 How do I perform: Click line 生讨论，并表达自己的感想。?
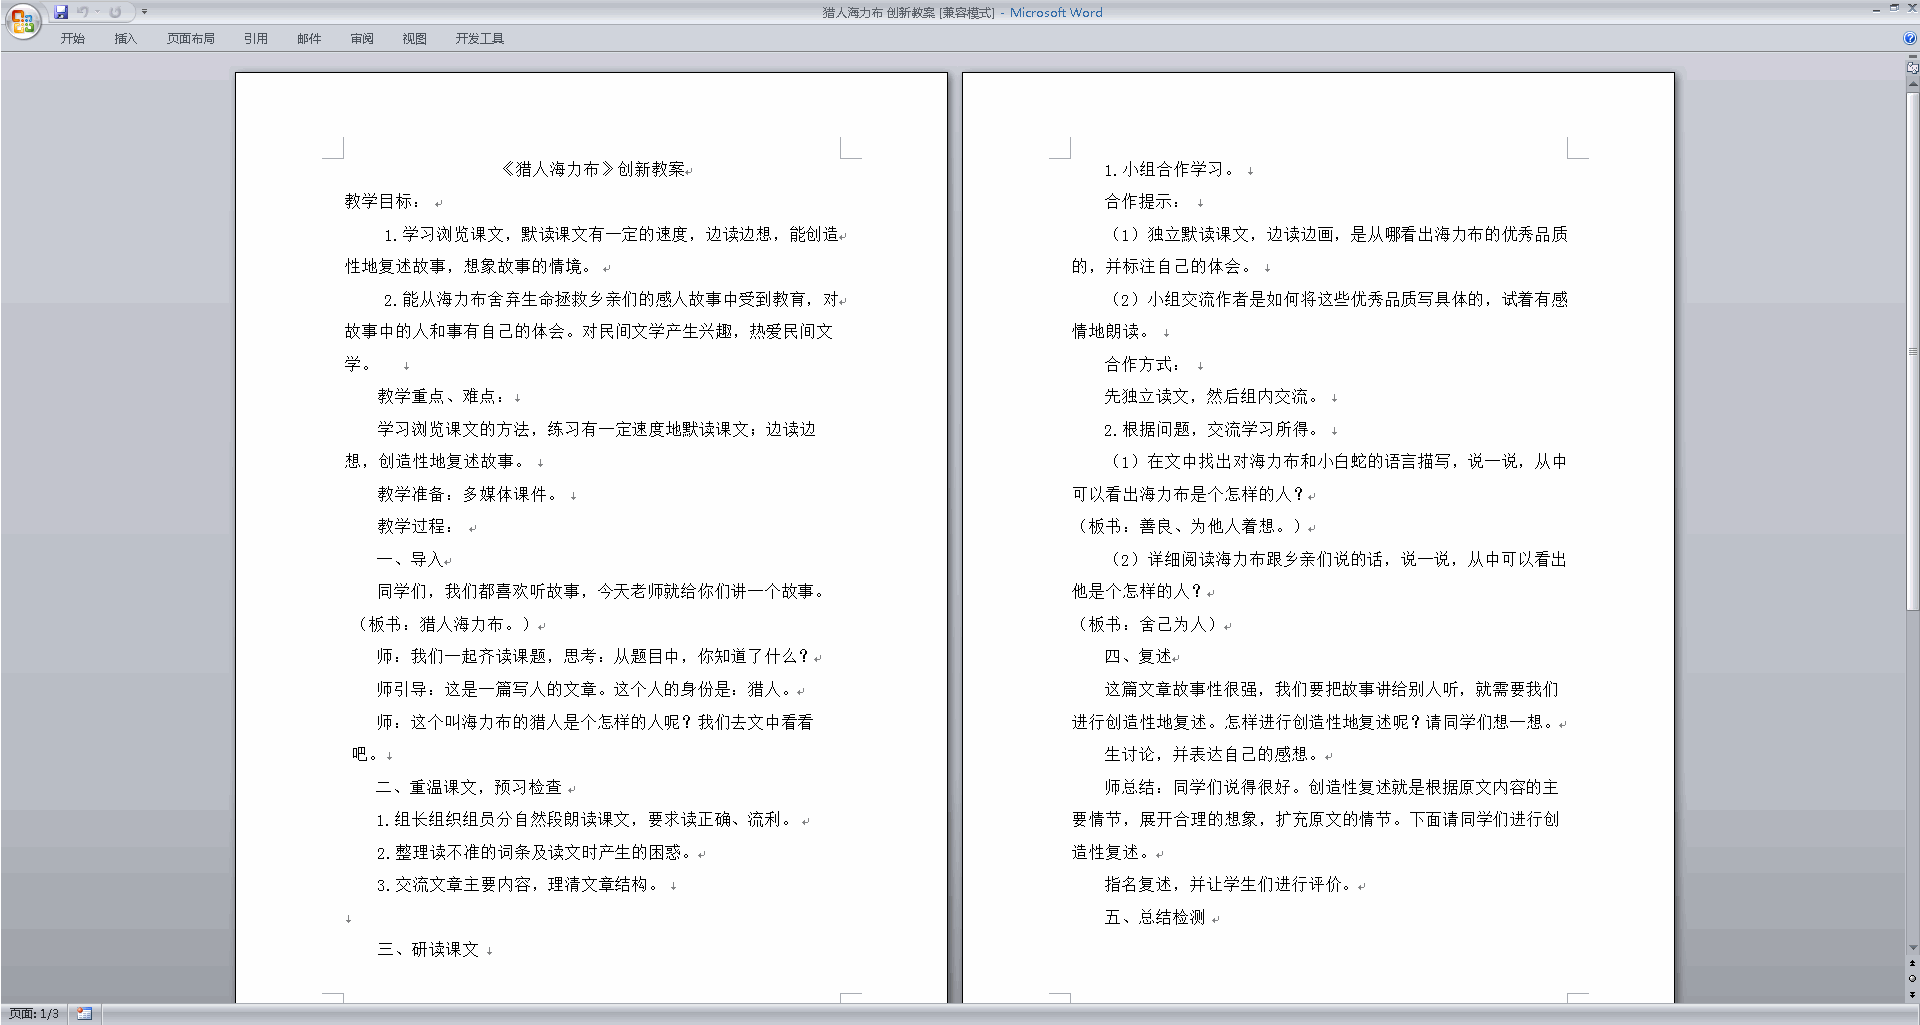[1214, 754]
